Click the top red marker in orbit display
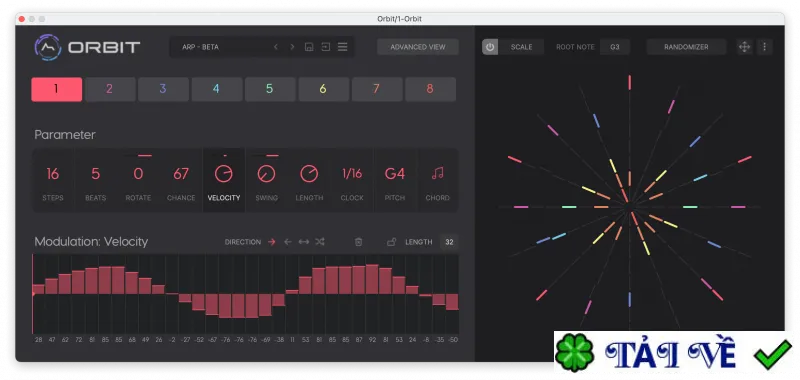Image resolution: width=800 pixels, height=380 pixels. pyautogui.click(x=630, y=82)
